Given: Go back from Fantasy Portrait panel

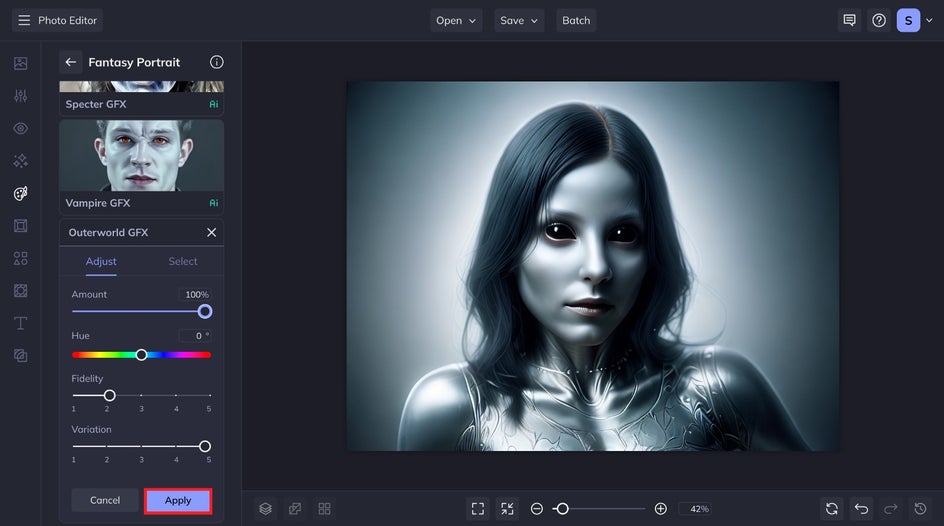Looking at the screenshot, I should coord(70,62).
